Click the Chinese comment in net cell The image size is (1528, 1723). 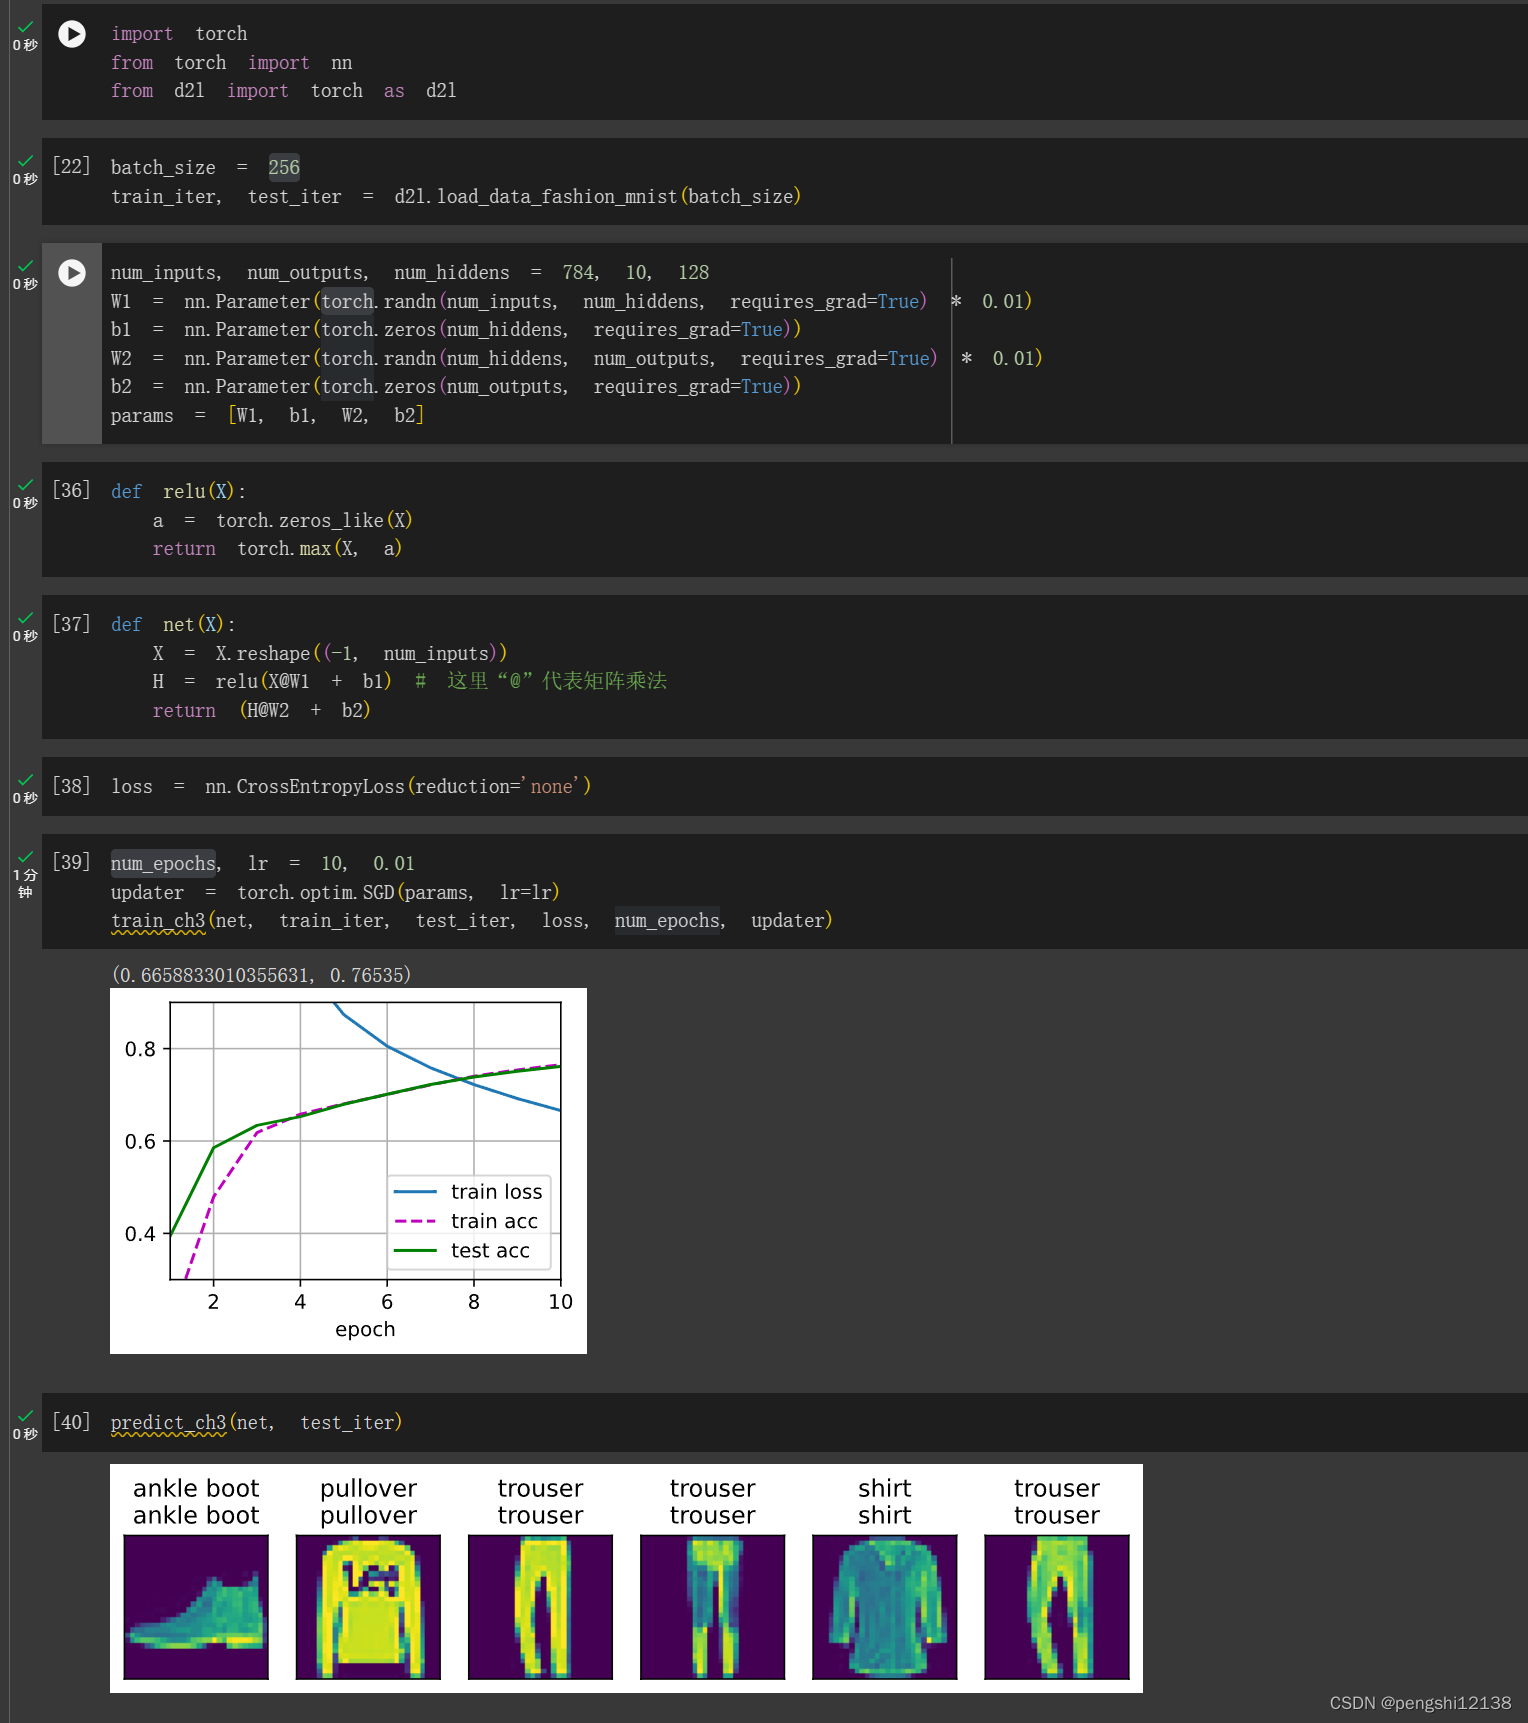click(541, 681)
